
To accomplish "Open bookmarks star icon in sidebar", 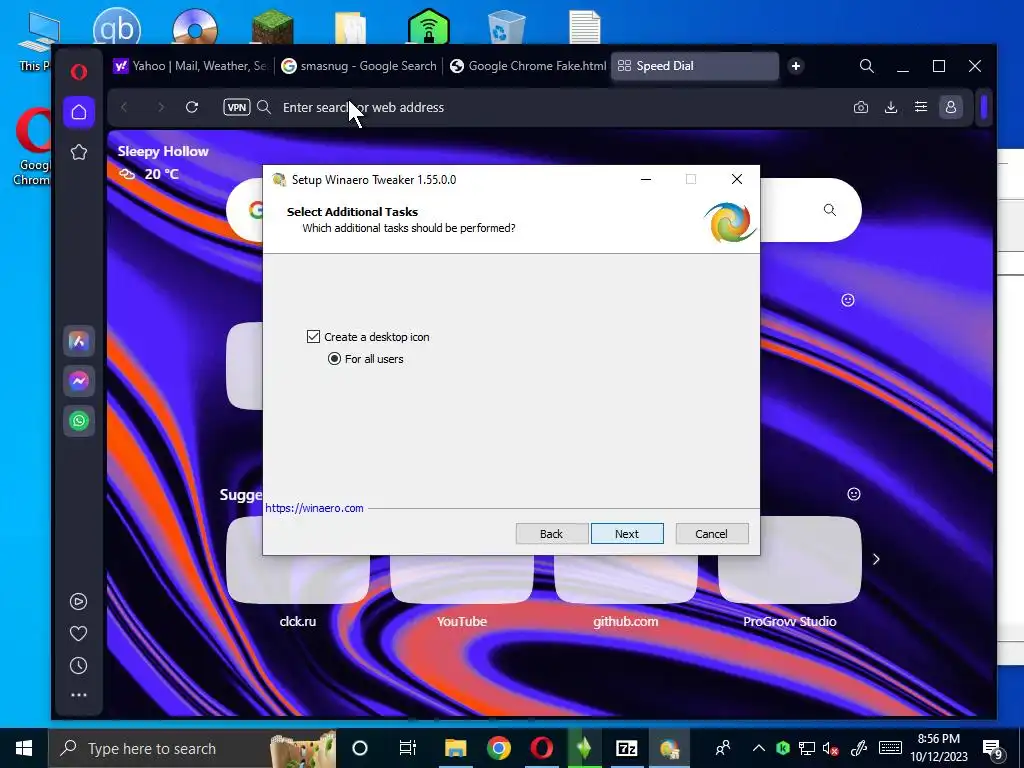I will pyautogui.click(x=79, y=152).
